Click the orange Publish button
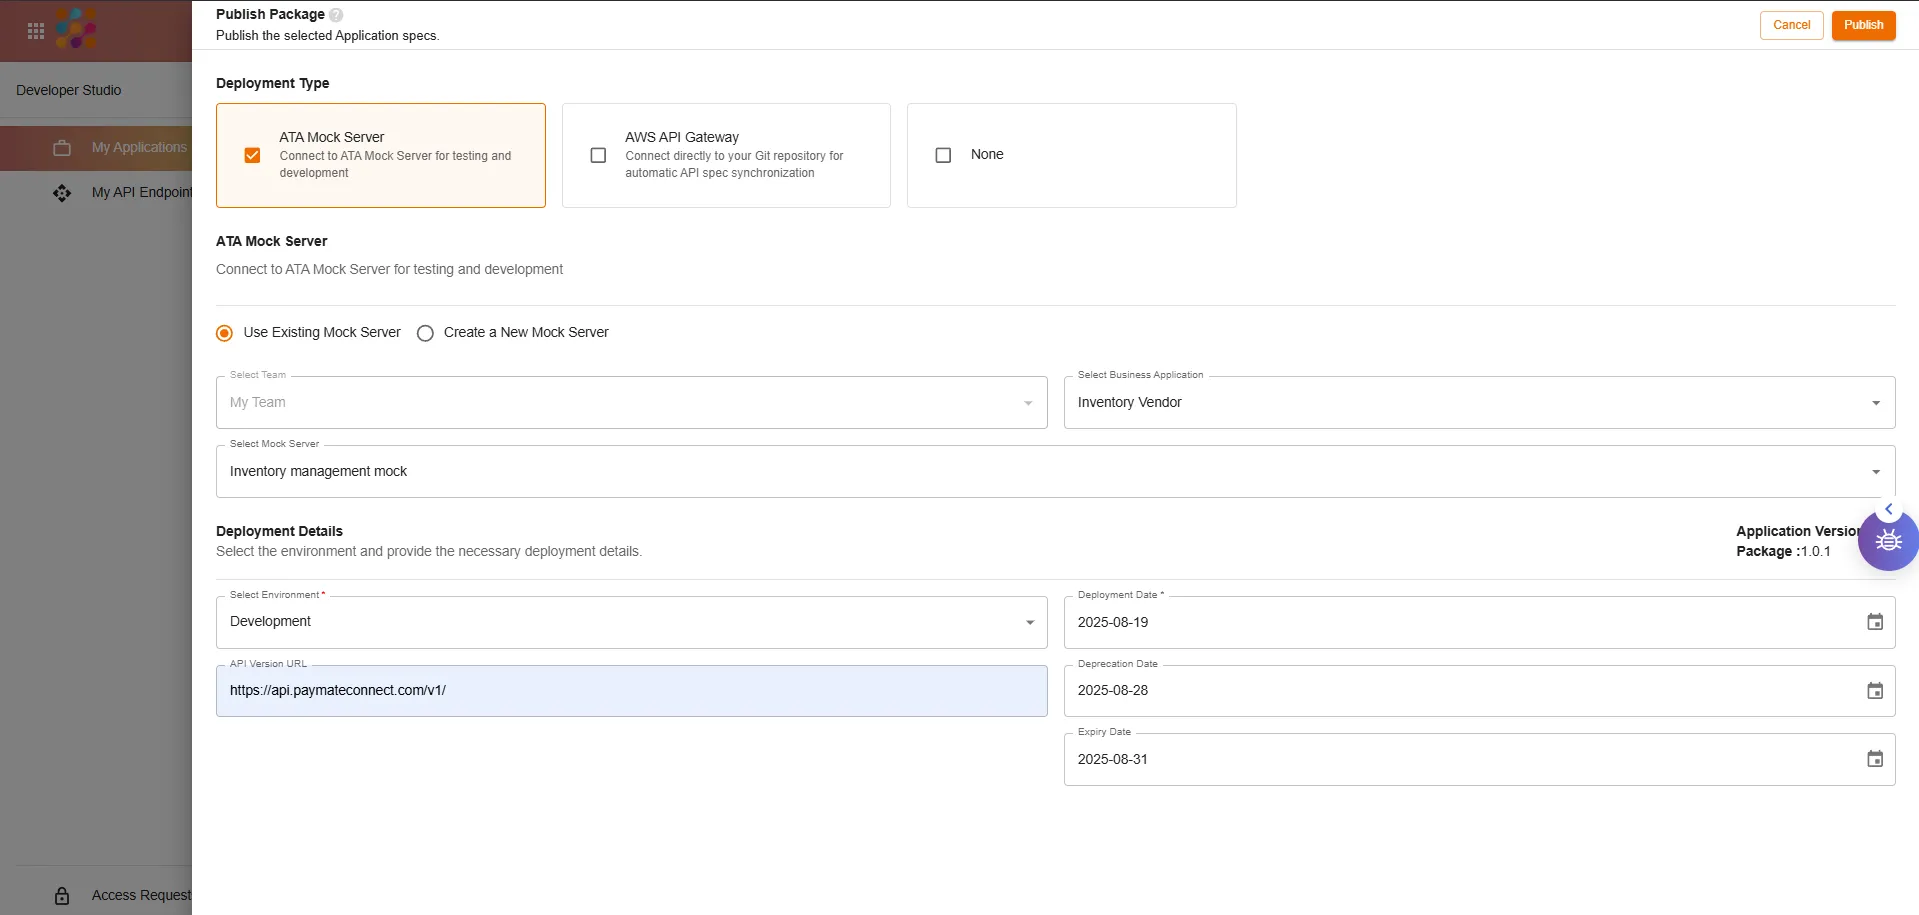The height and width of the screenshot is (915, 1919). 1863,25
